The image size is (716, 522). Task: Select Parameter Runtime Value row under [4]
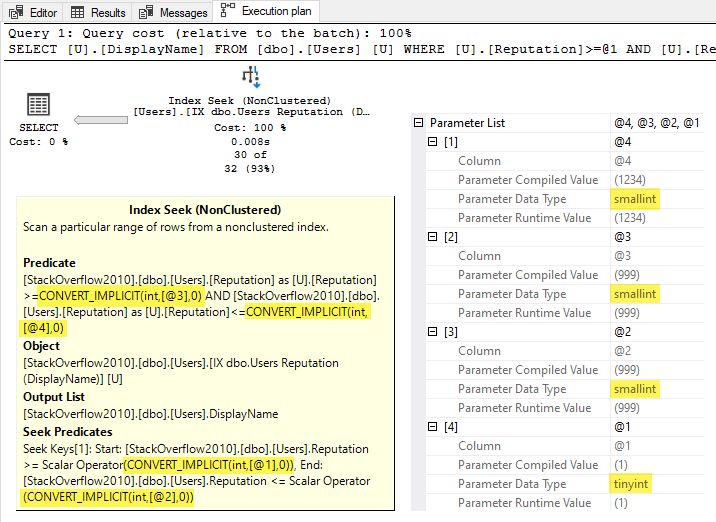(x=564, y=503)
